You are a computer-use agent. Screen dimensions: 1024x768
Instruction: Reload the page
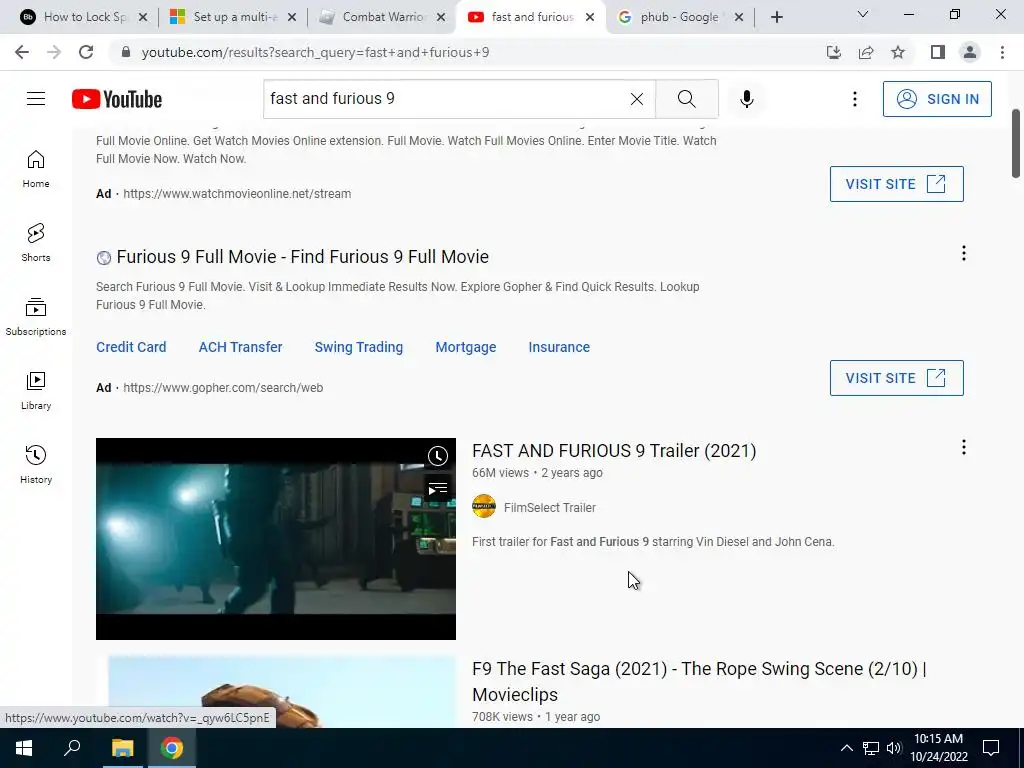pyautogui.click(x=86, y=52)
